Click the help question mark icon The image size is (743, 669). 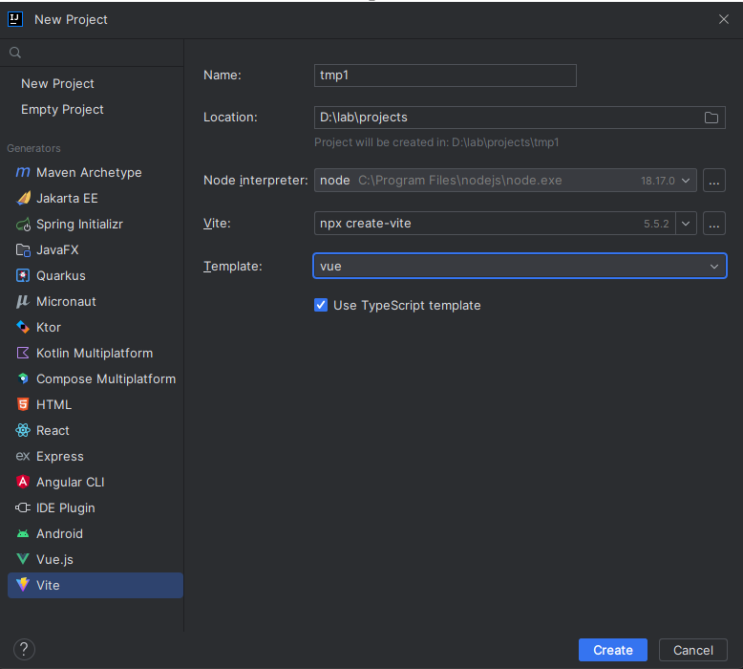pyautogui.click(x=24, y=649)
